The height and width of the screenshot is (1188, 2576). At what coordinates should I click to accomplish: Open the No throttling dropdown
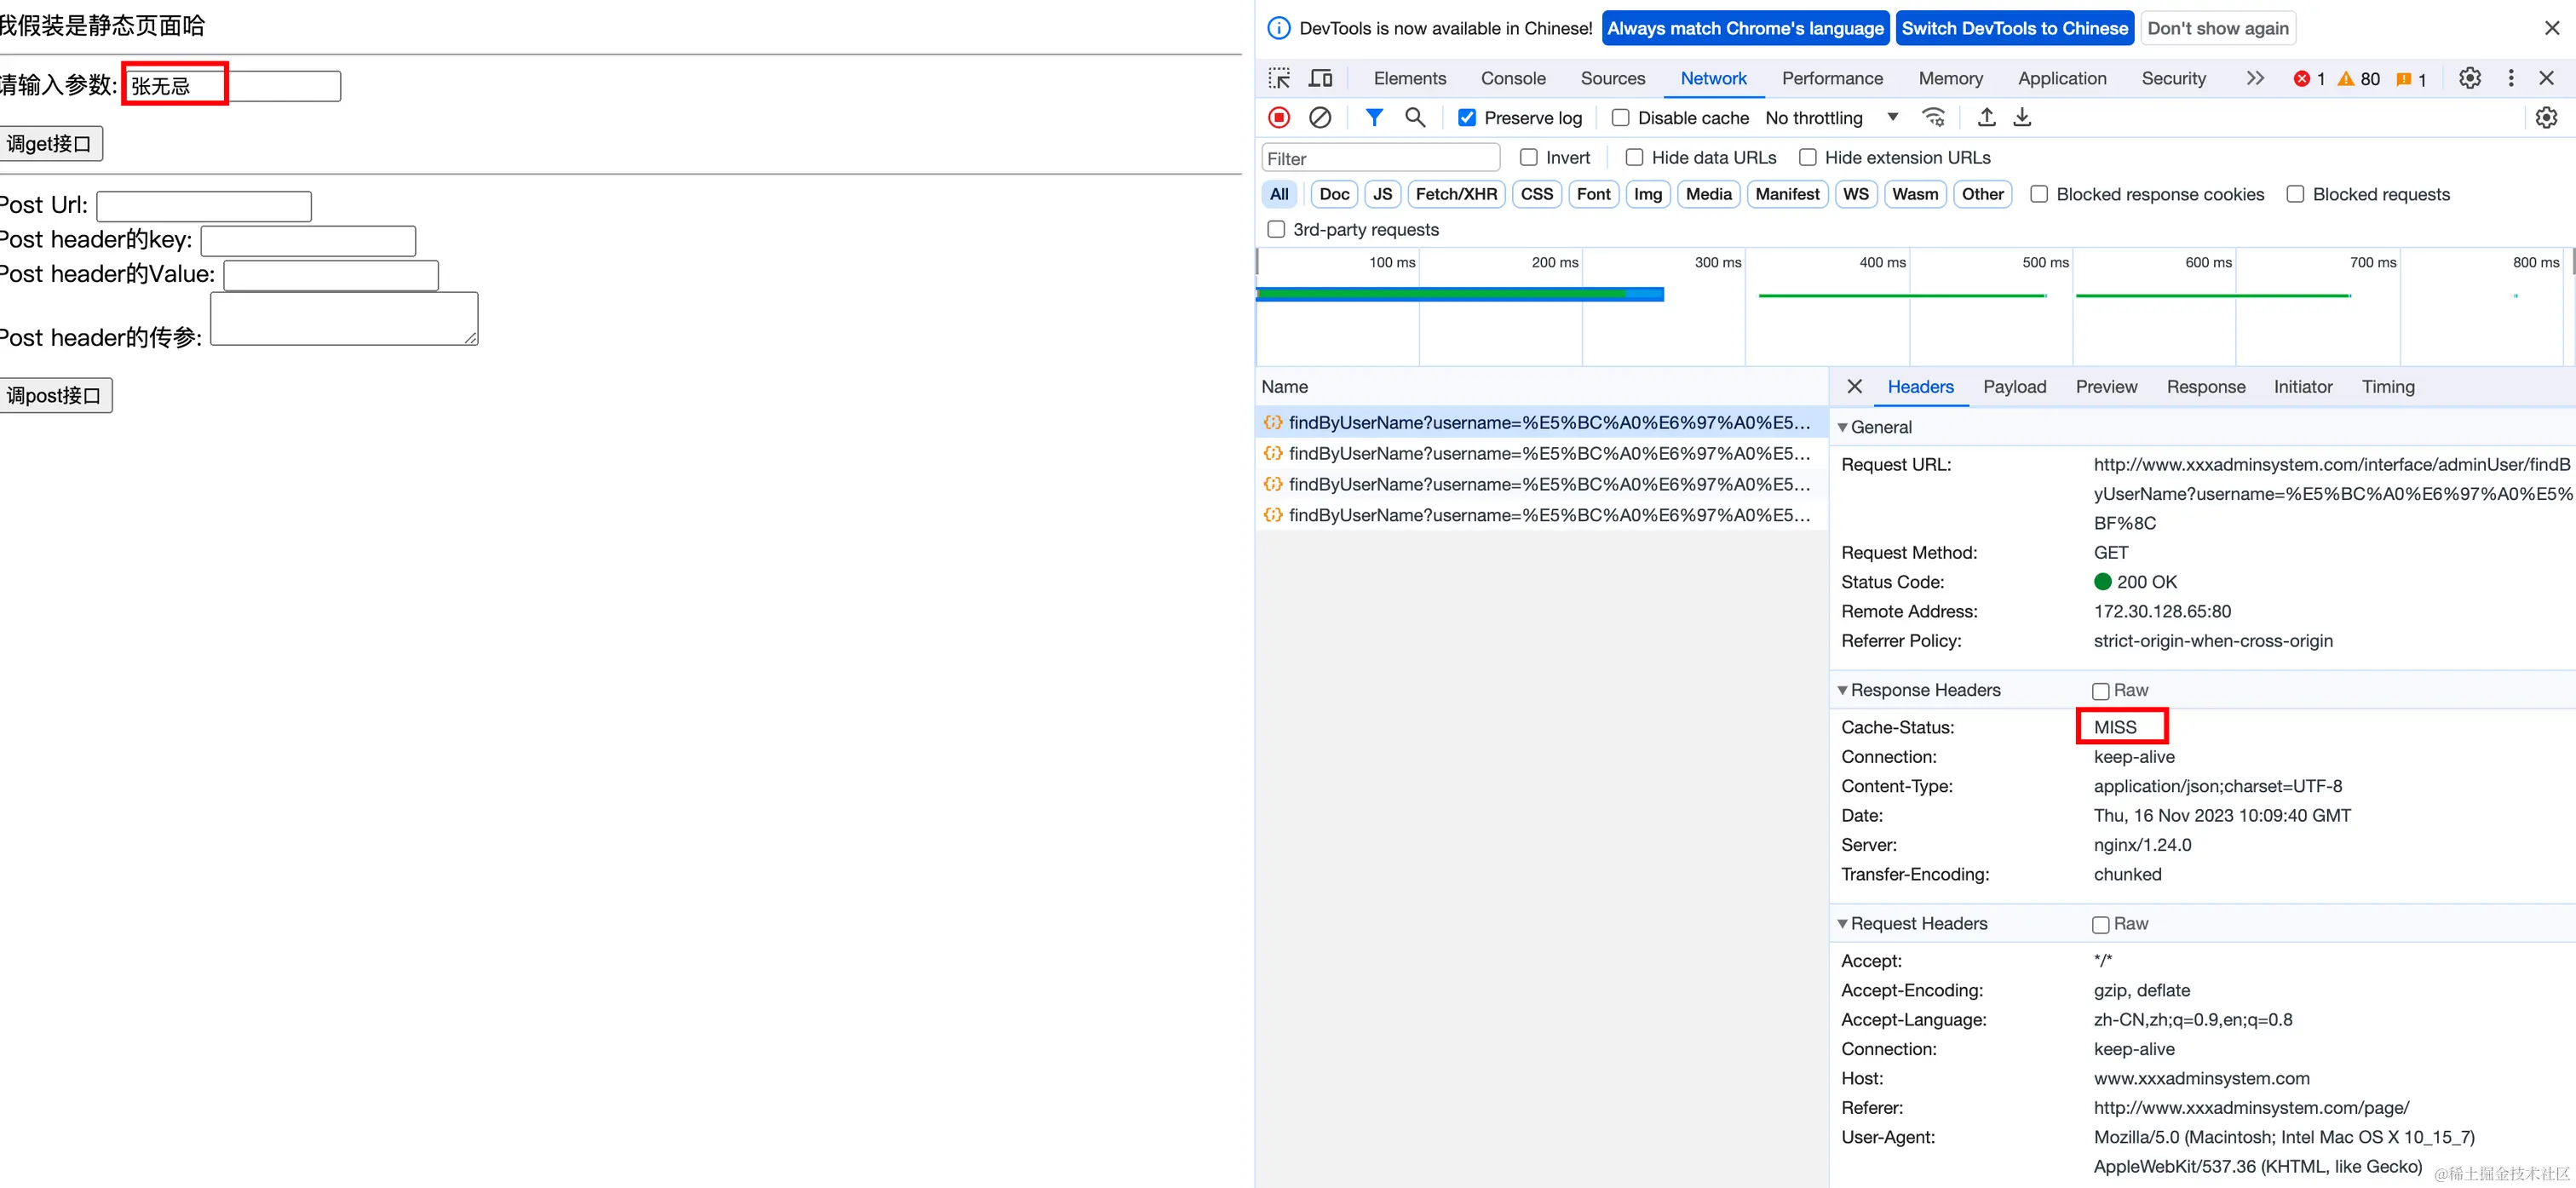[x=1831, y=118]
